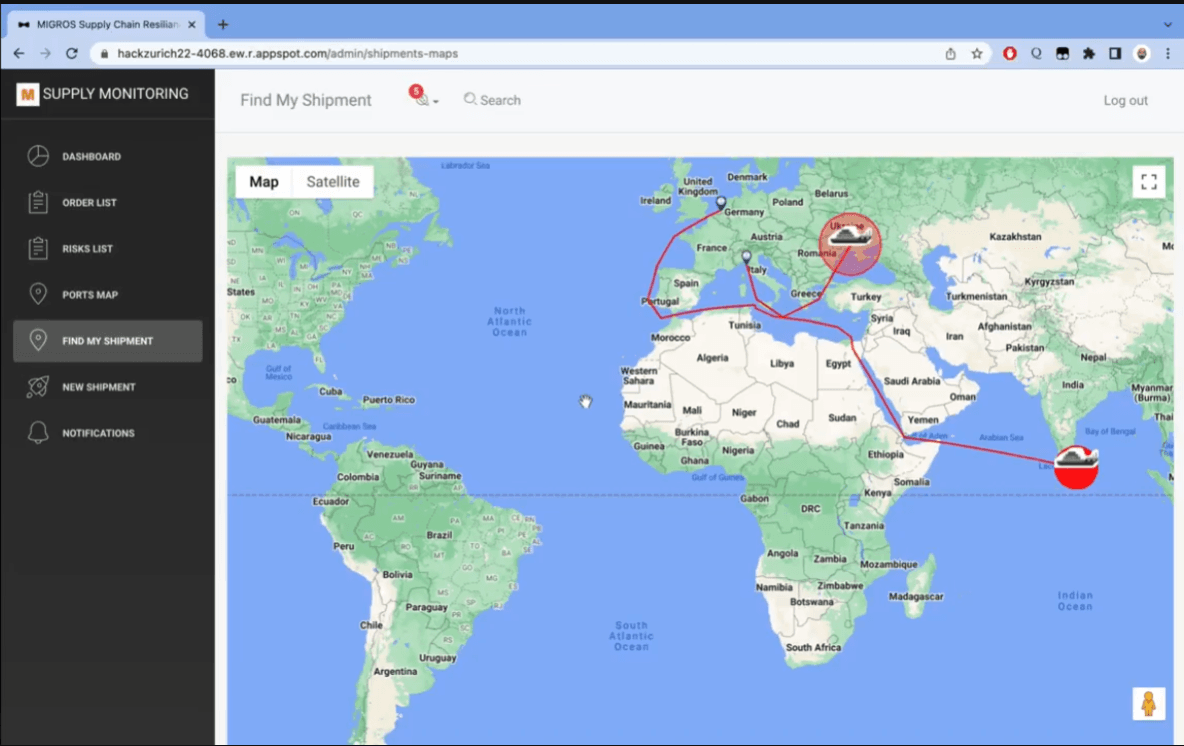Open Order List in sidebar

(x=107, y=202)
